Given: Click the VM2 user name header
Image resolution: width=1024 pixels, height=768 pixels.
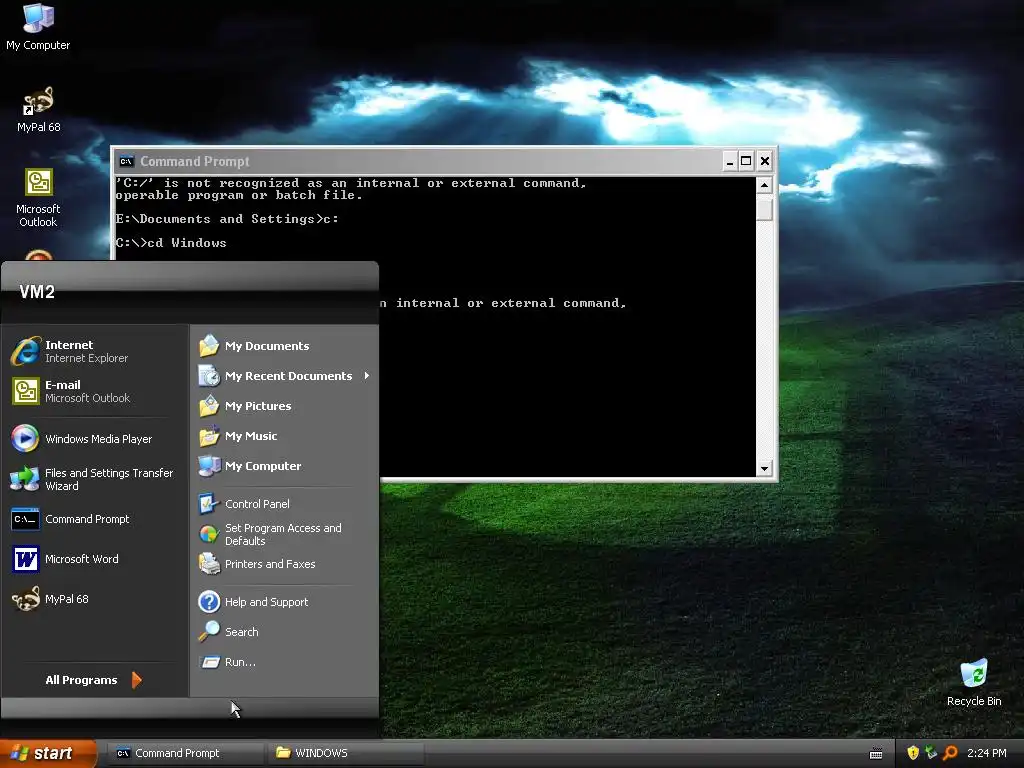Looking at the screenshot, I should click(x=37, y=292).
